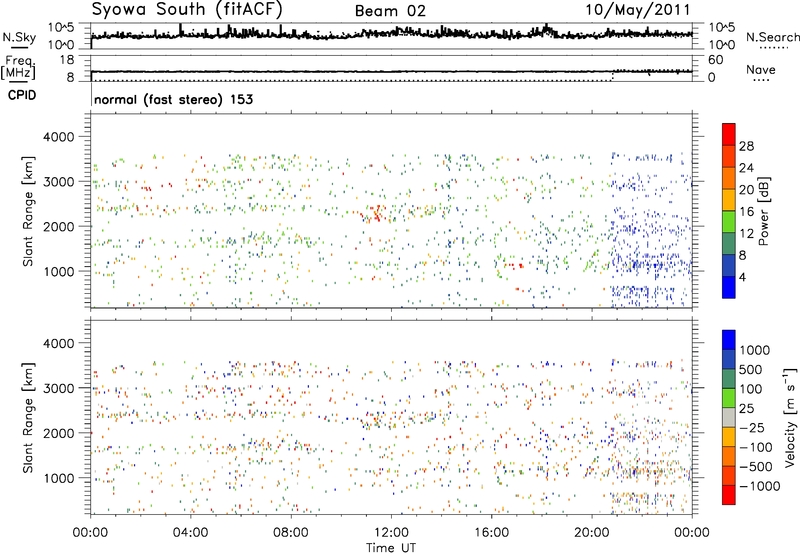Click the "20:00" time tick label

coord(591,533)
